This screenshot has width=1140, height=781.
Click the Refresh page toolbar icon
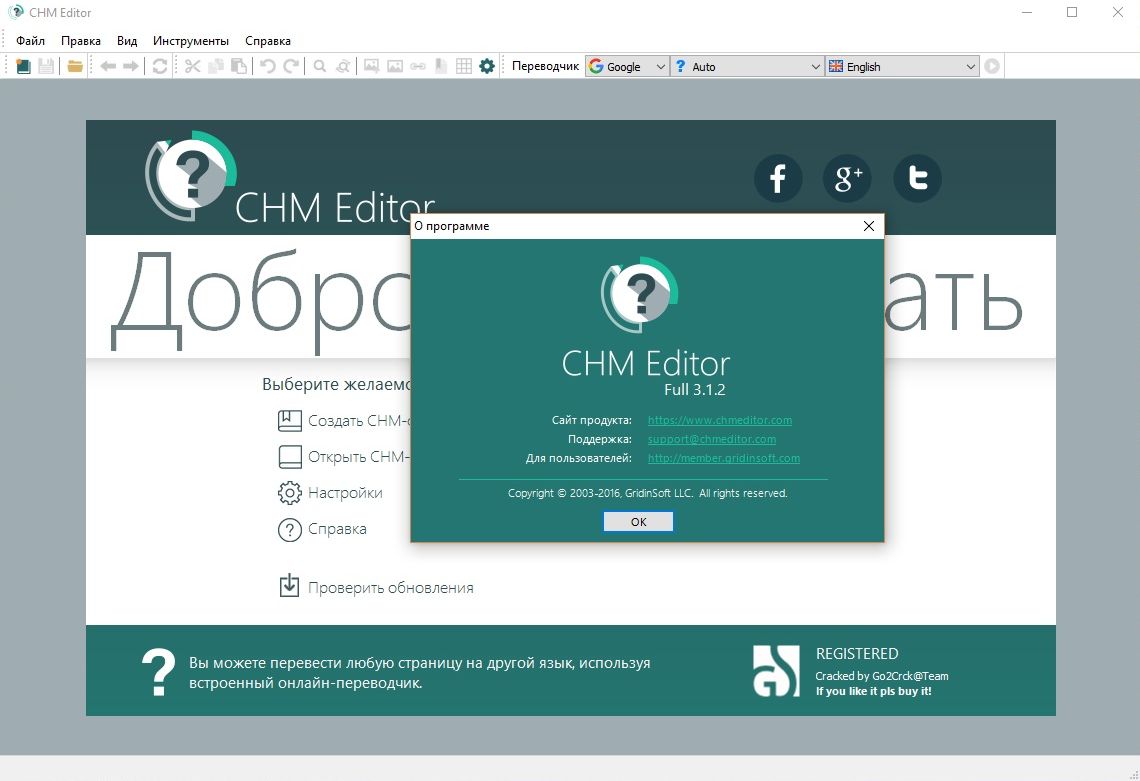tap(159, 65)
